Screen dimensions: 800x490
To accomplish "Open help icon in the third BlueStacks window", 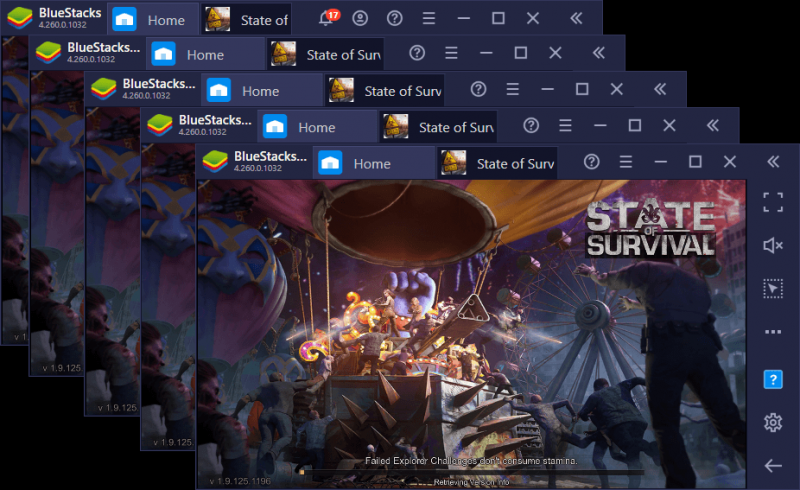I will click(x=478, y=89).
